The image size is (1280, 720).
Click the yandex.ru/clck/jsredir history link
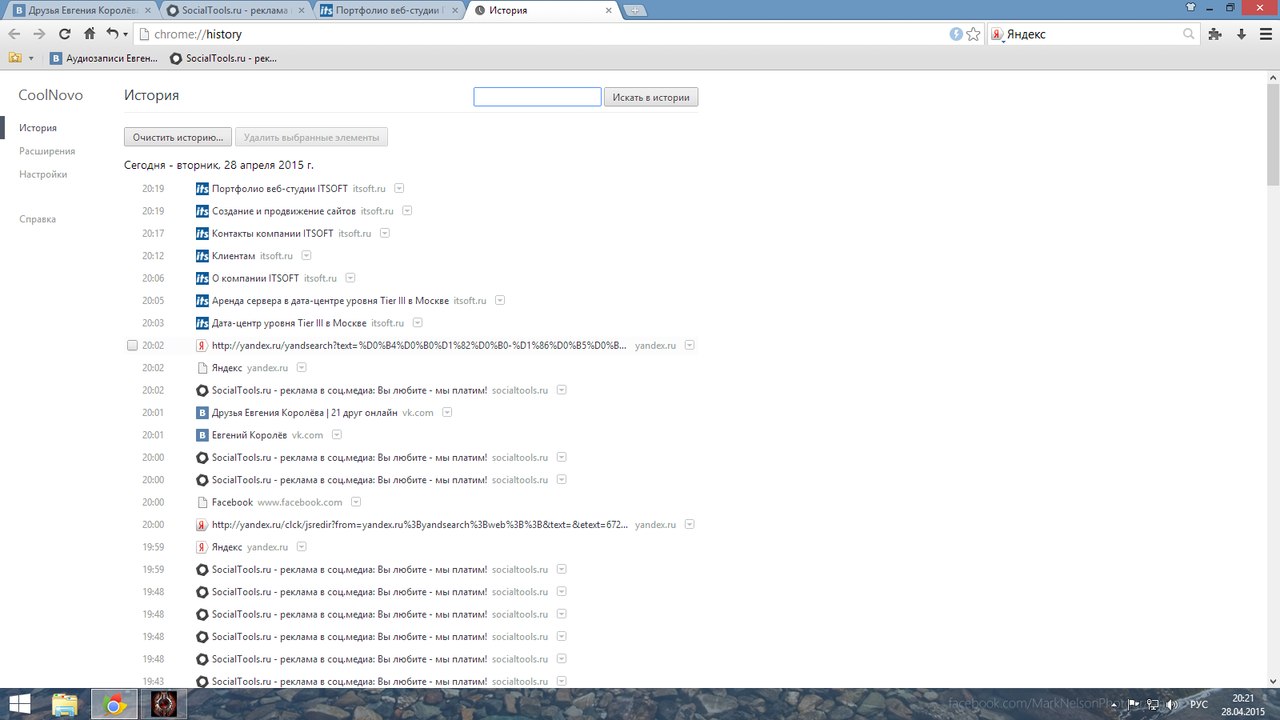tap(420, 524)
